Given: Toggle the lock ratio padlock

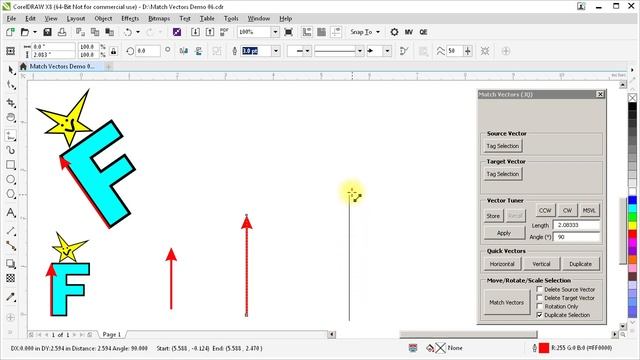Looking at the screenshot, I should [x=113, y=51].
